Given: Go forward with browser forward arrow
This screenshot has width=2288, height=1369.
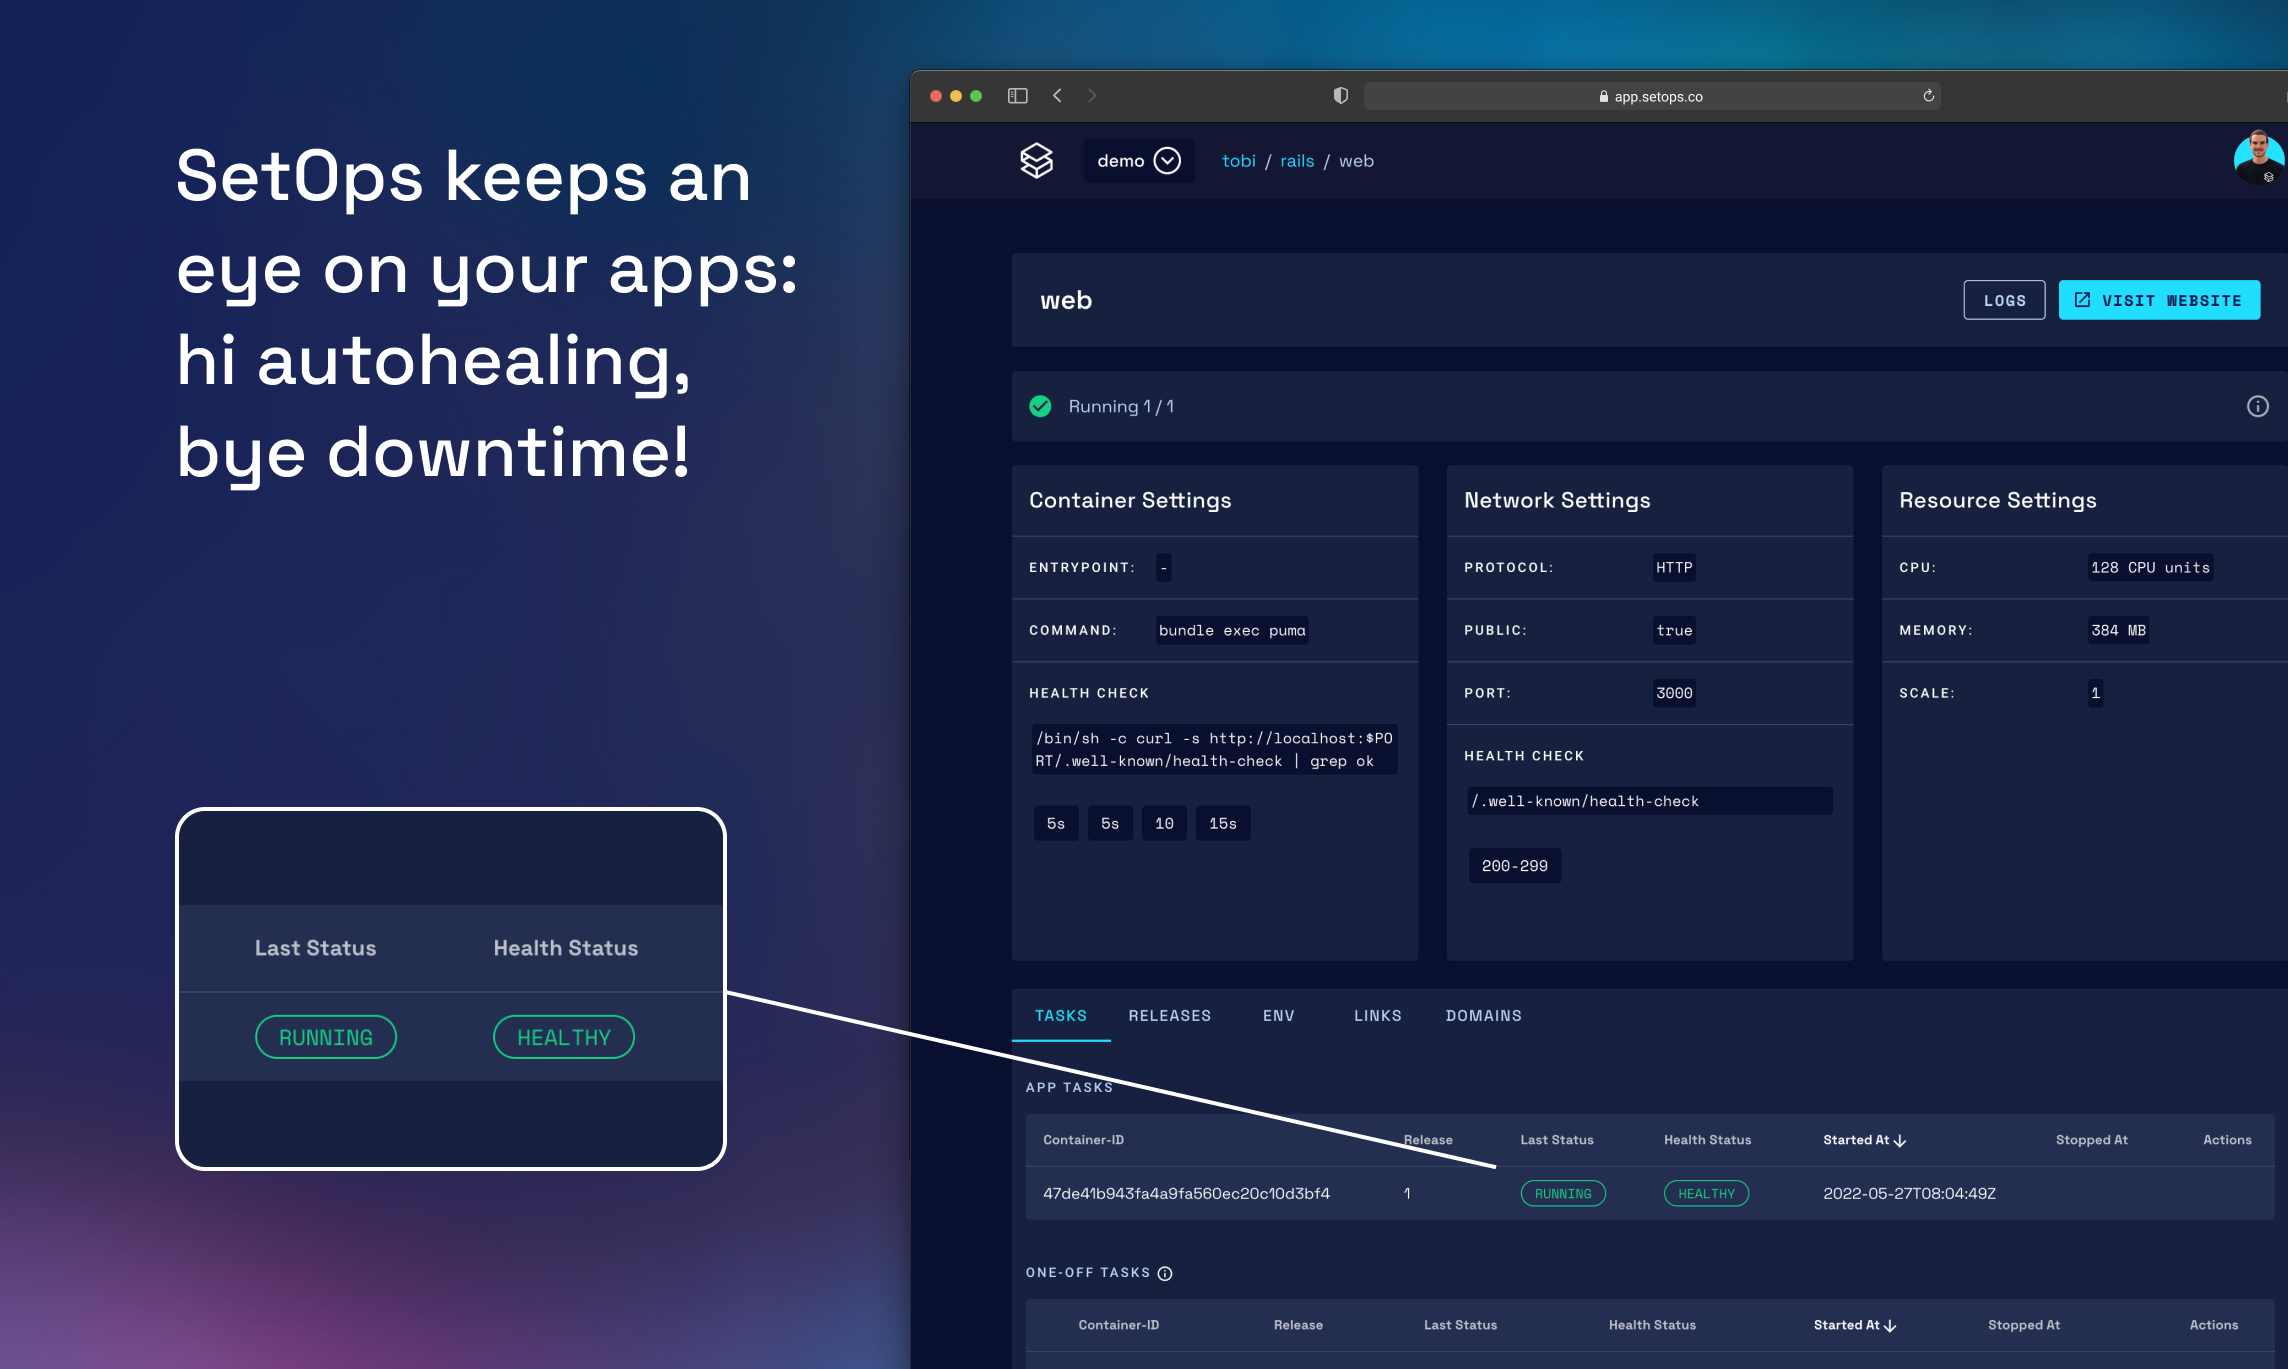Looking at the screenshot, I should [1092, 96].
